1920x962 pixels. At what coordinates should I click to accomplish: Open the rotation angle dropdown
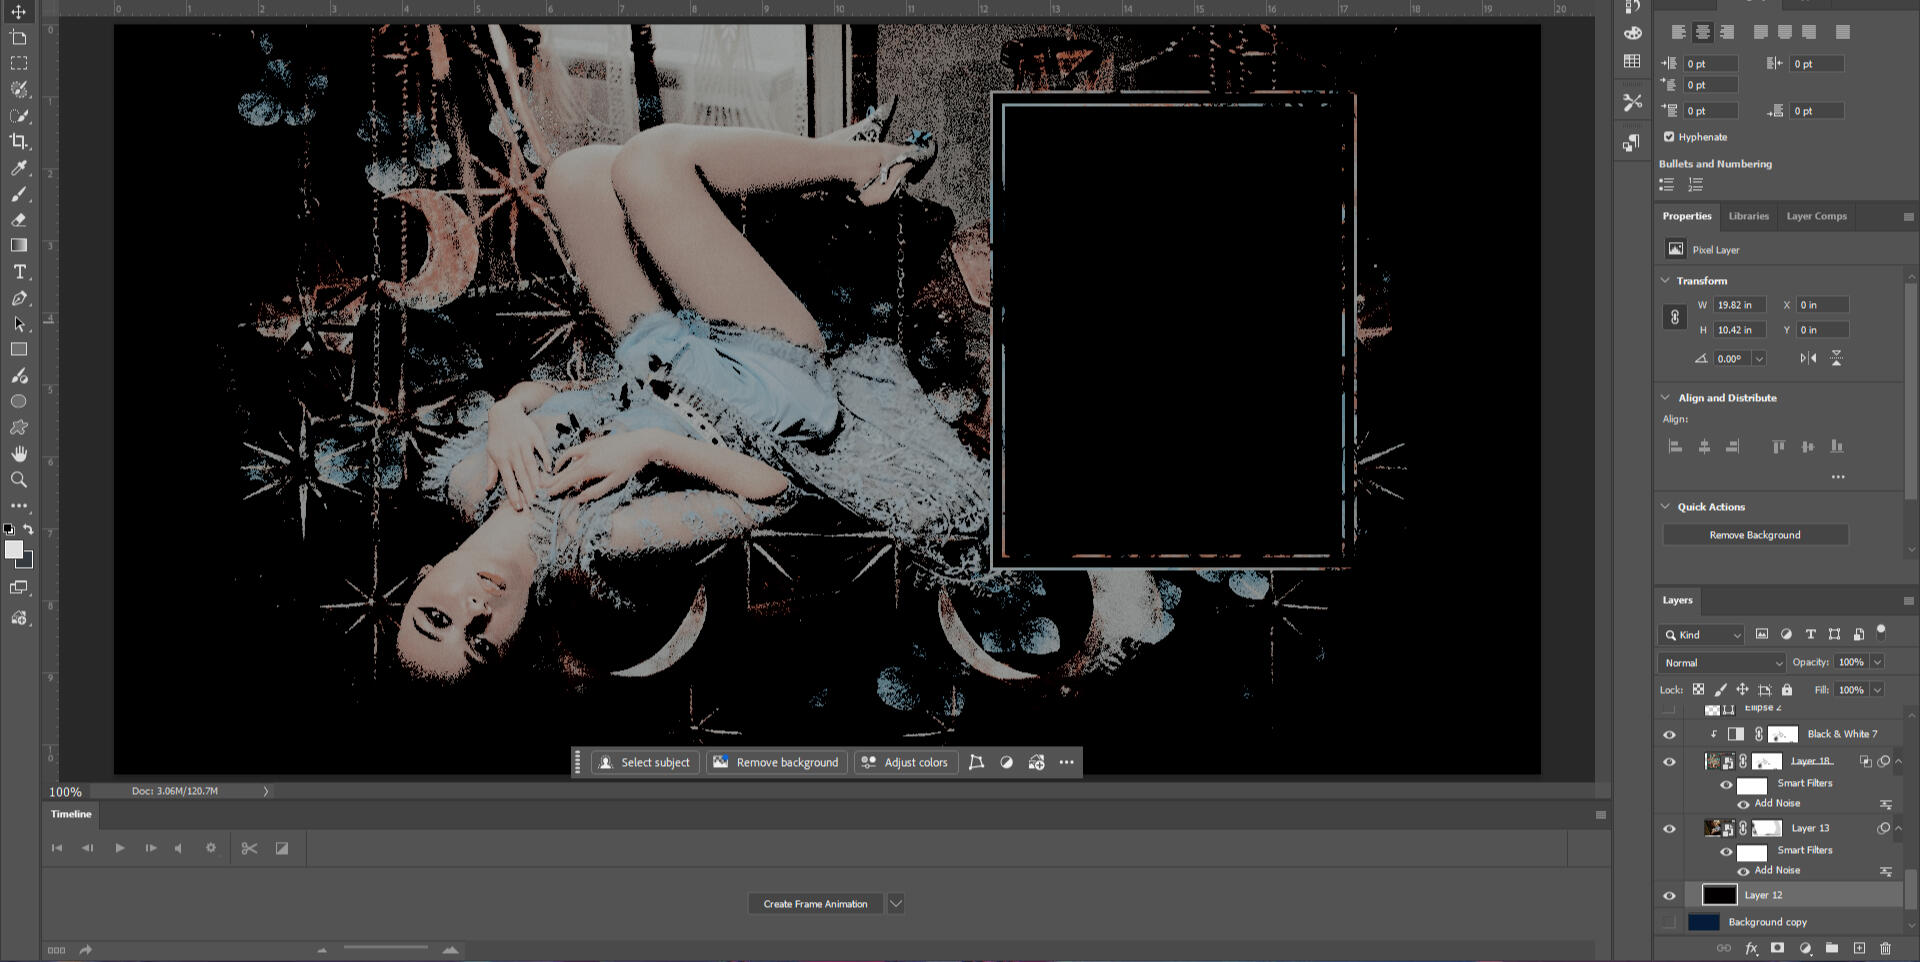(x=1759, y=359)
